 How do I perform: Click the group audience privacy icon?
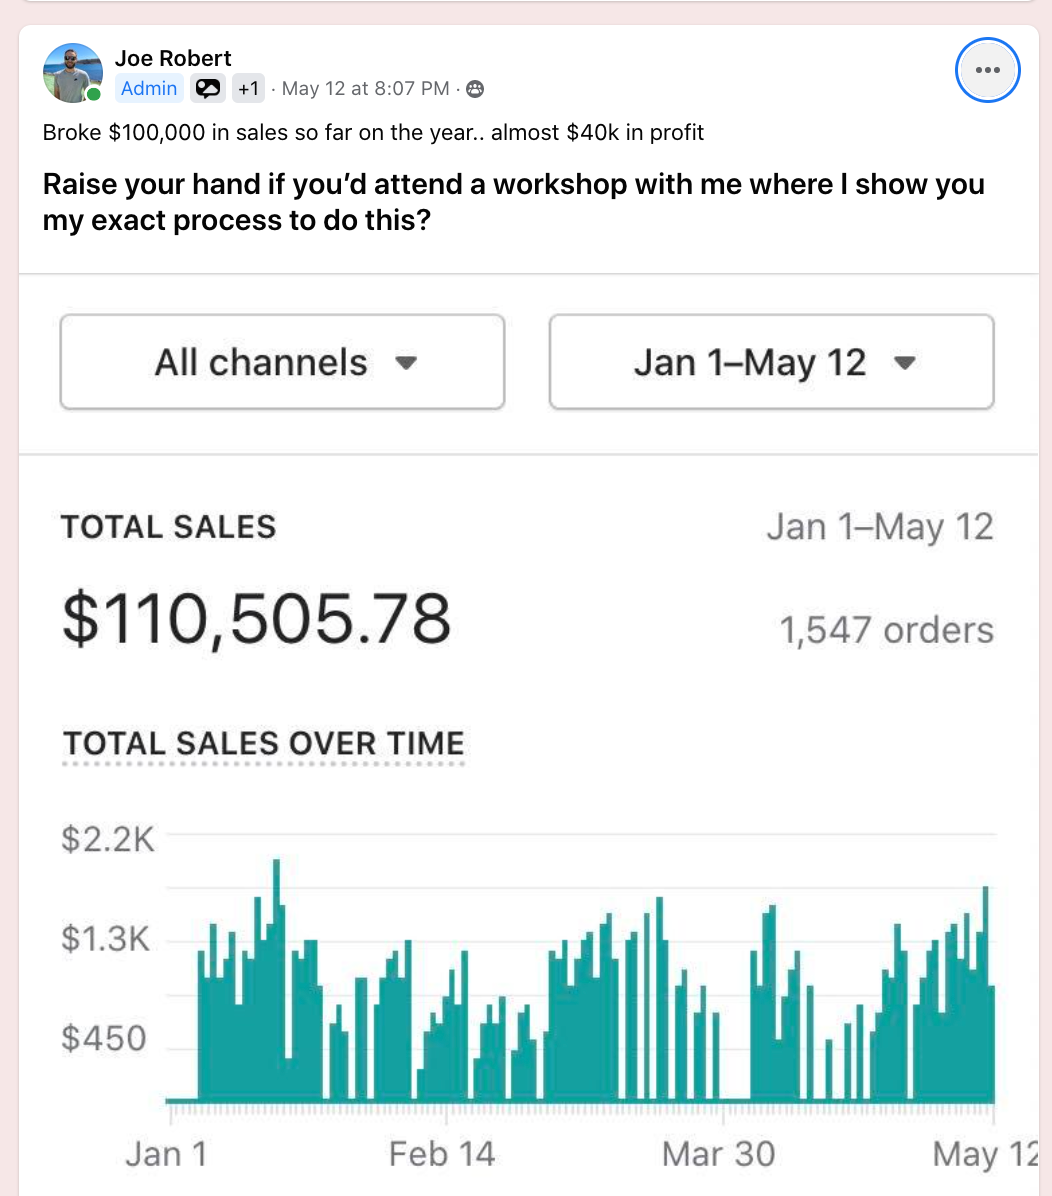coord(475,89)
